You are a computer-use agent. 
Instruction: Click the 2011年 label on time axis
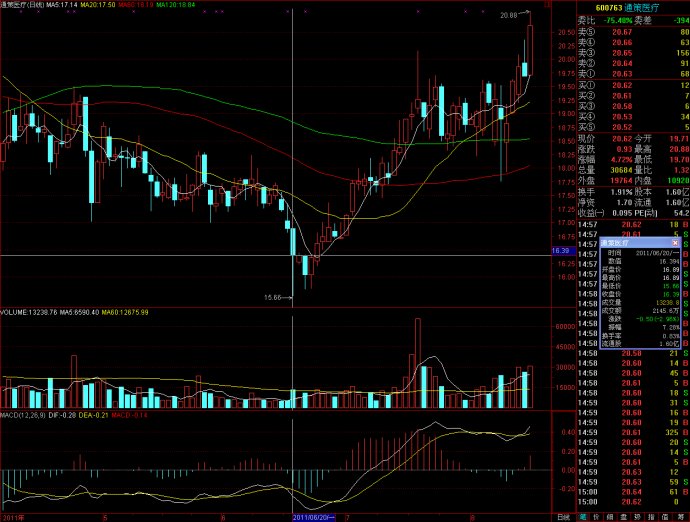click(x=13, y=518)
